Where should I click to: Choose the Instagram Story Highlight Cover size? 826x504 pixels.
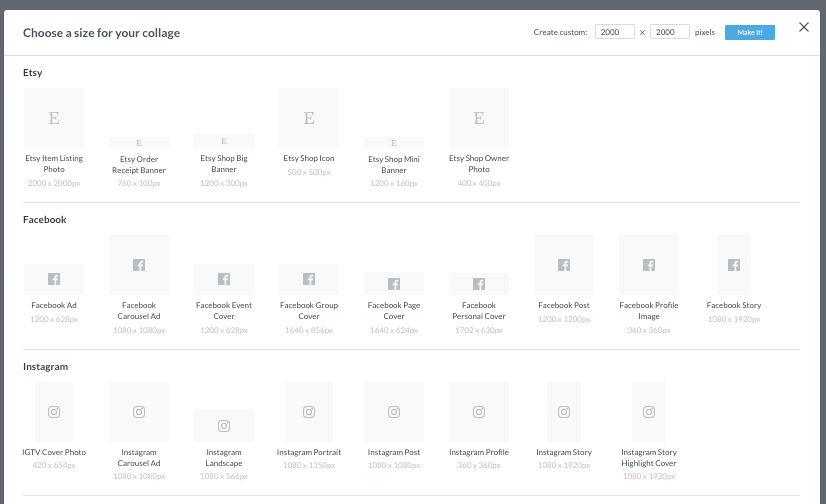(649, 412)
